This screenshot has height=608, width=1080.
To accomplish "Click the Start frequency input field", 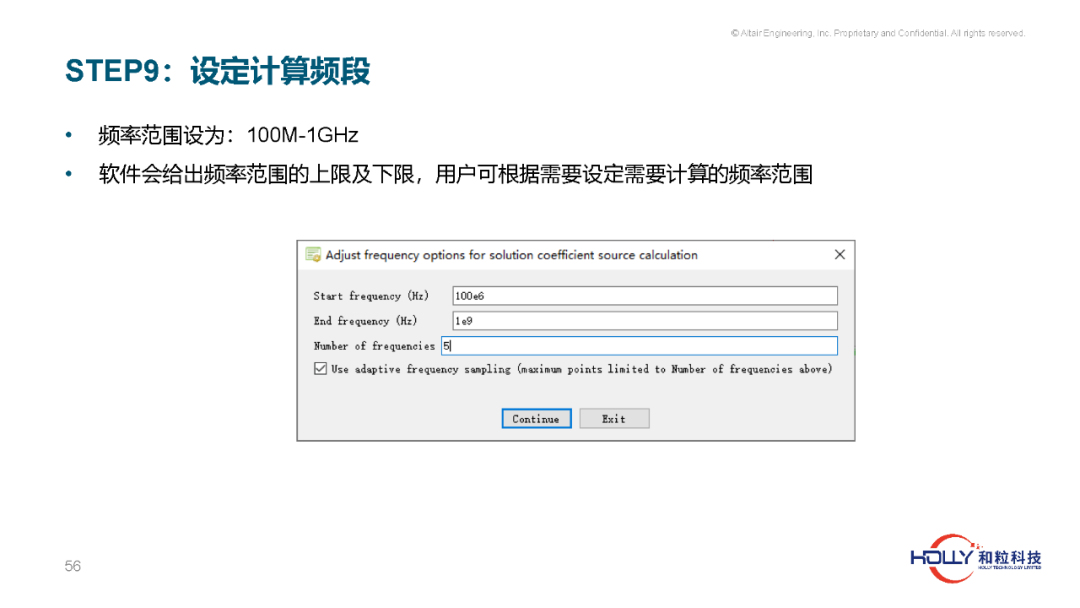I will point(645,296).
